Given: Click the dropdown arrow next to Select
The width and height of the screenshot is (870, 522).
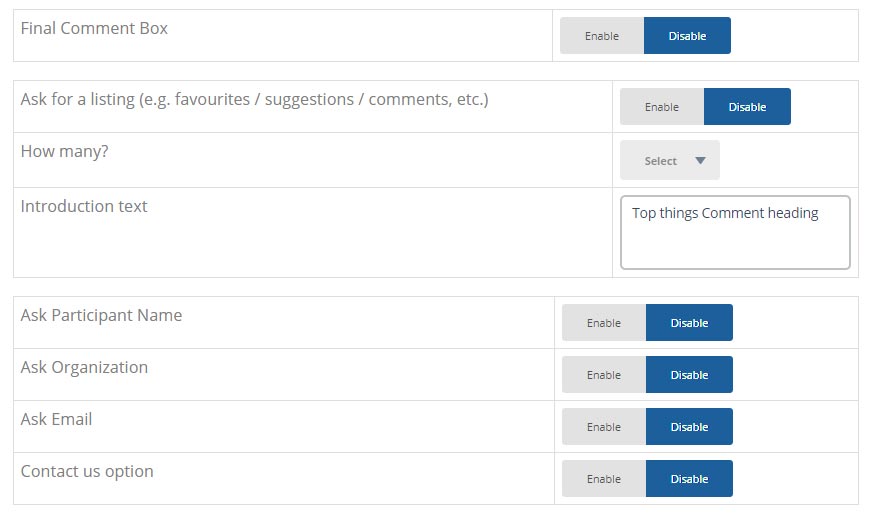Looking at the screenshot, I should click(x=700, y=160).
